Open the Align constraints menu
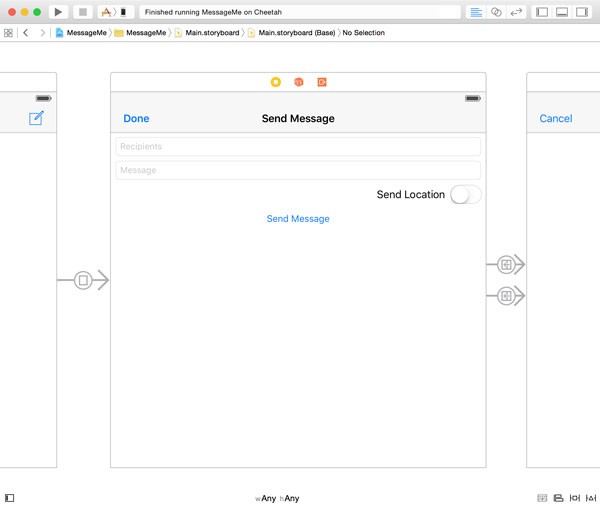 [x=559, y=498]
